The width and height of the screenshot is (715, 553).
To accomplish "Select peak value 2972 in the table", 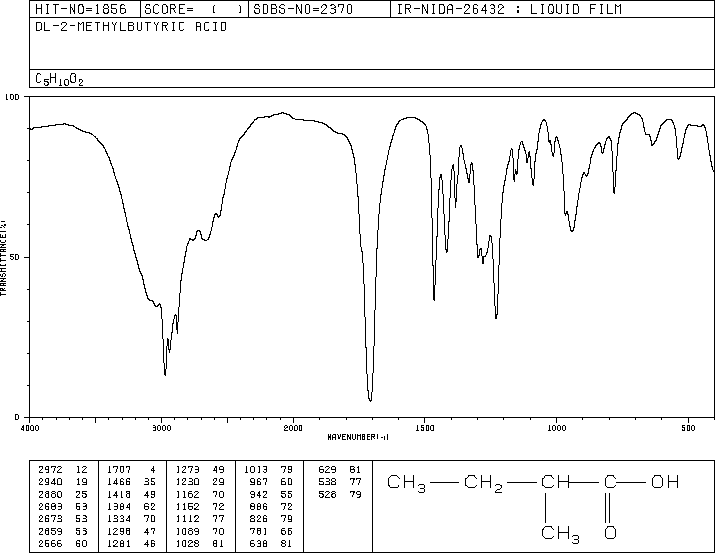I will (50, 470).
